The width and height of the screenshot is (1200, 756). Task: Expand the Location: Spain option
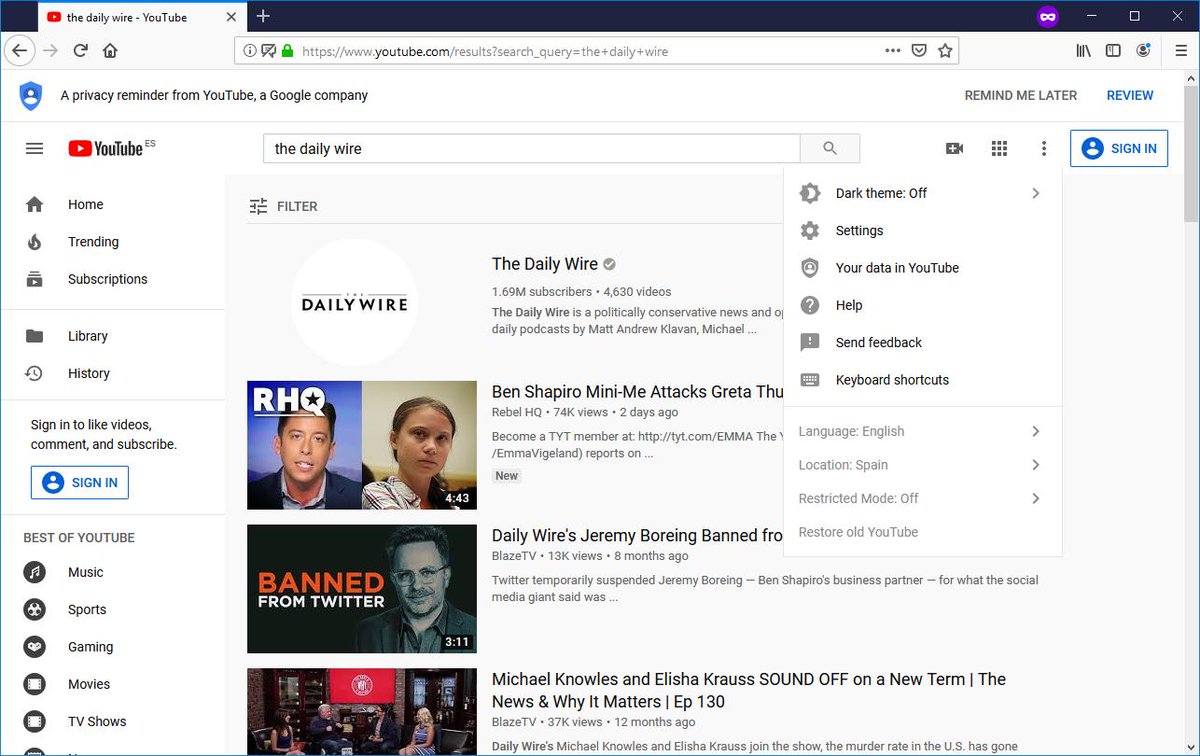pos(923,465)
